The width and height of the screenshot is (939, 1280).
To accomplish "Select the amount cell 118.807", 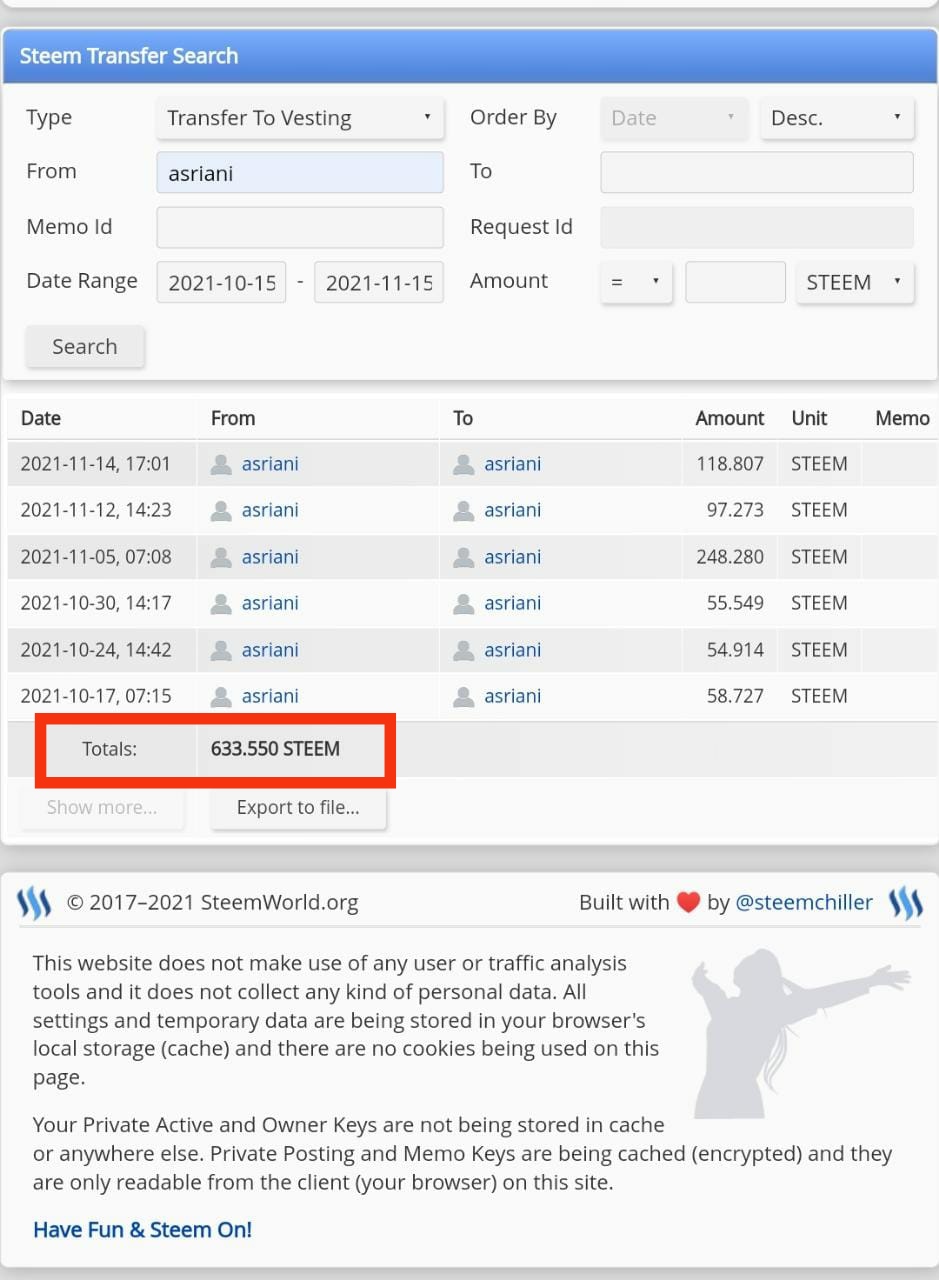I will (730, 464).
